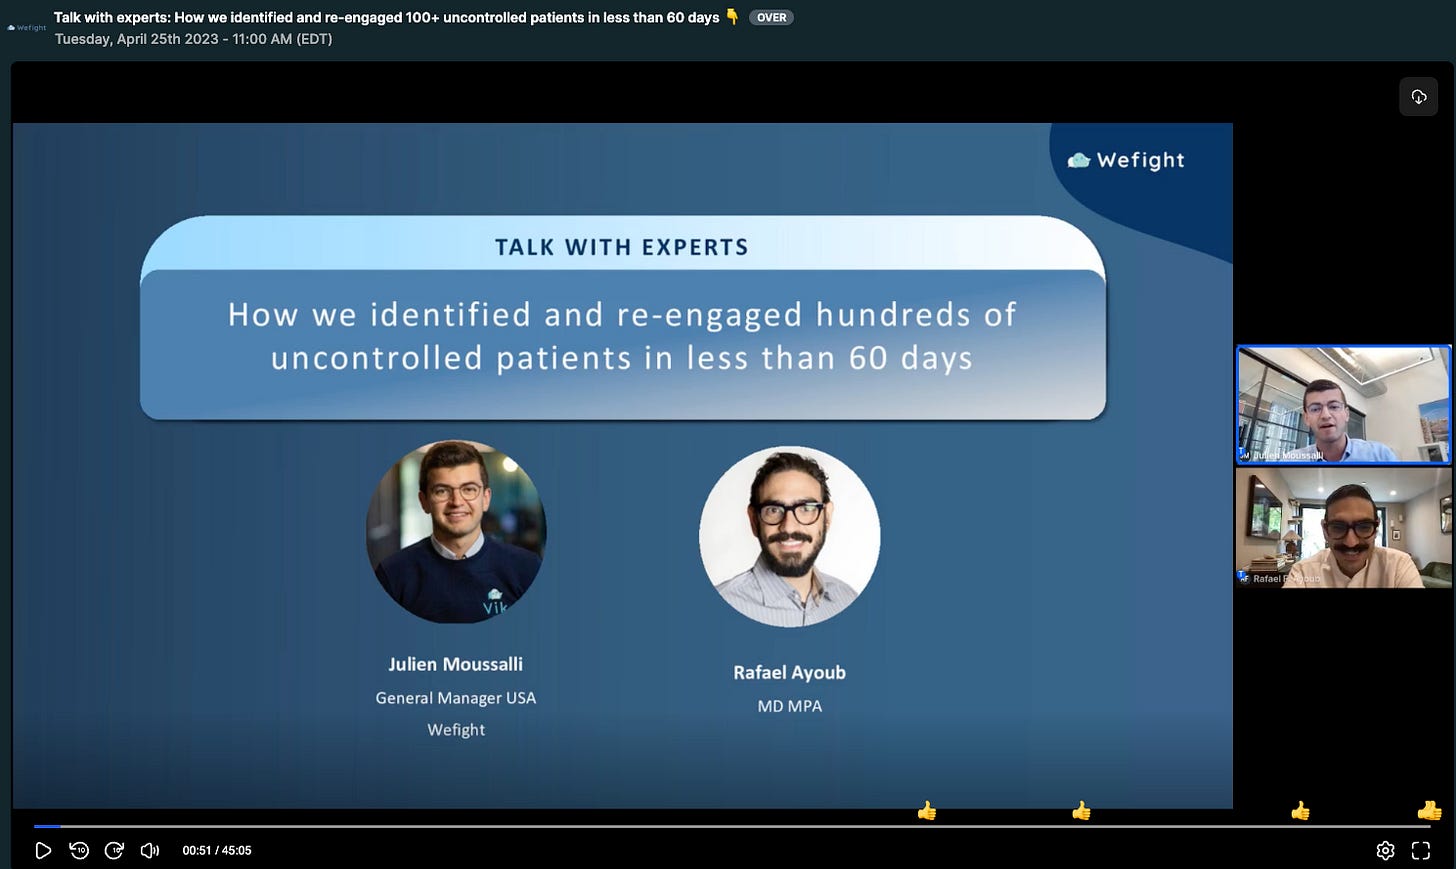The image size is (1456, 869).
Task: Click the download icon at top right
Action: [1418, 97]
